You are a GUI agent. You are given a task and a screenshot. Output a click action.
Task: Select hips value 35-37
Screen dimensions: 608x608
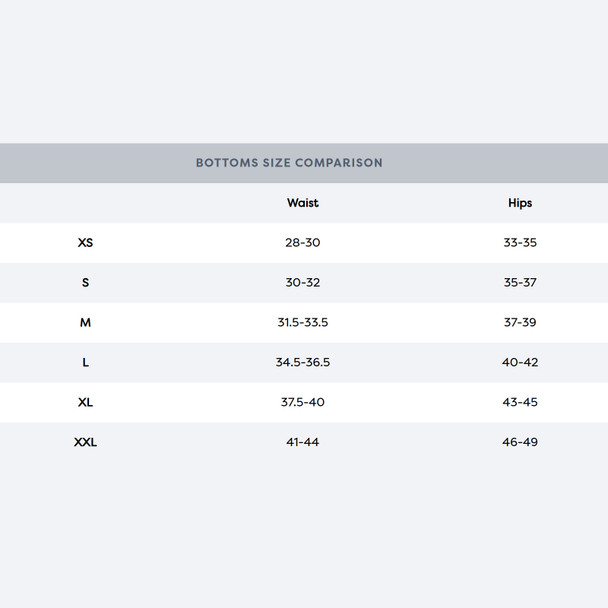pos(520,283)
